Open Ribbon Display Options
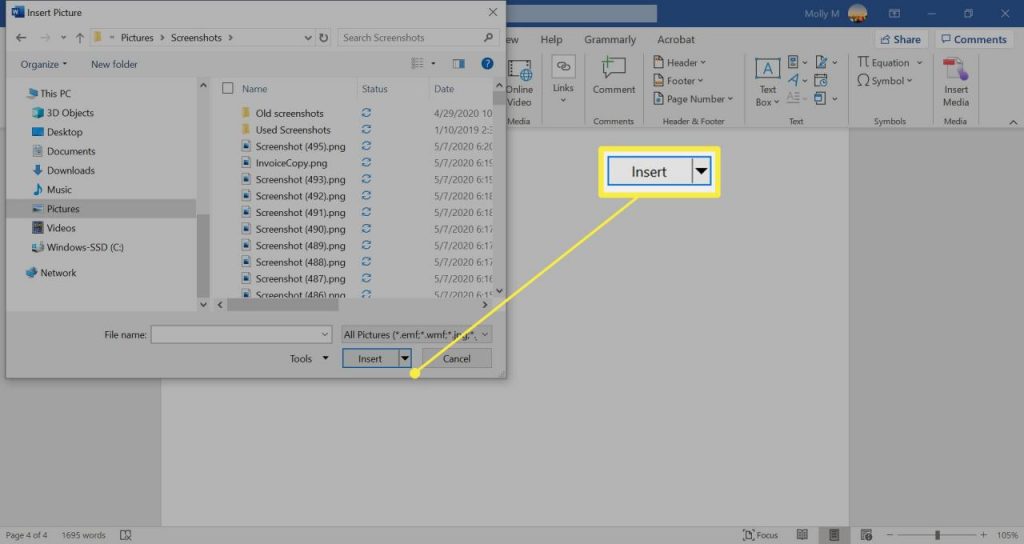This screenshot has width=1024, height=544. click(894, 13)
